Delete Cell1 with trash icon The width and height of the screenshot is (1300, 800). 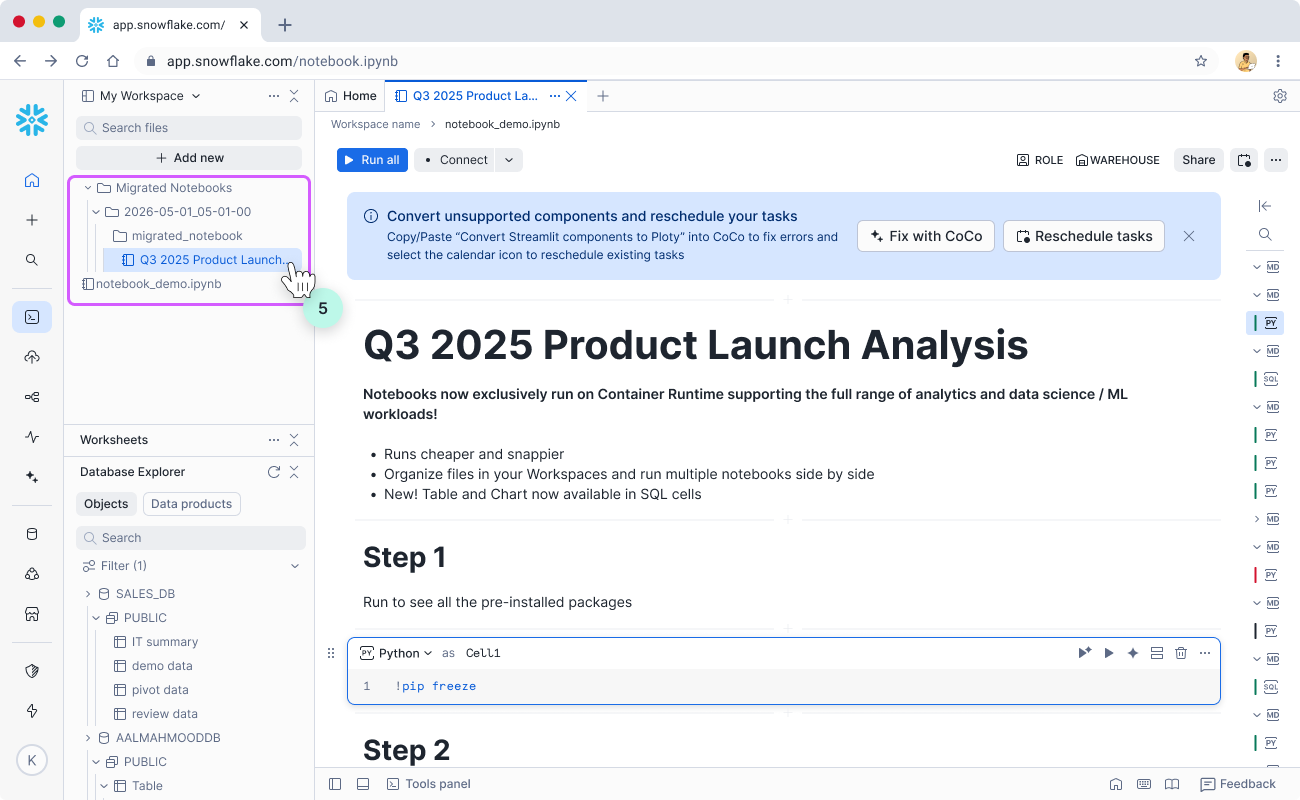click(x=1181, y=653)
